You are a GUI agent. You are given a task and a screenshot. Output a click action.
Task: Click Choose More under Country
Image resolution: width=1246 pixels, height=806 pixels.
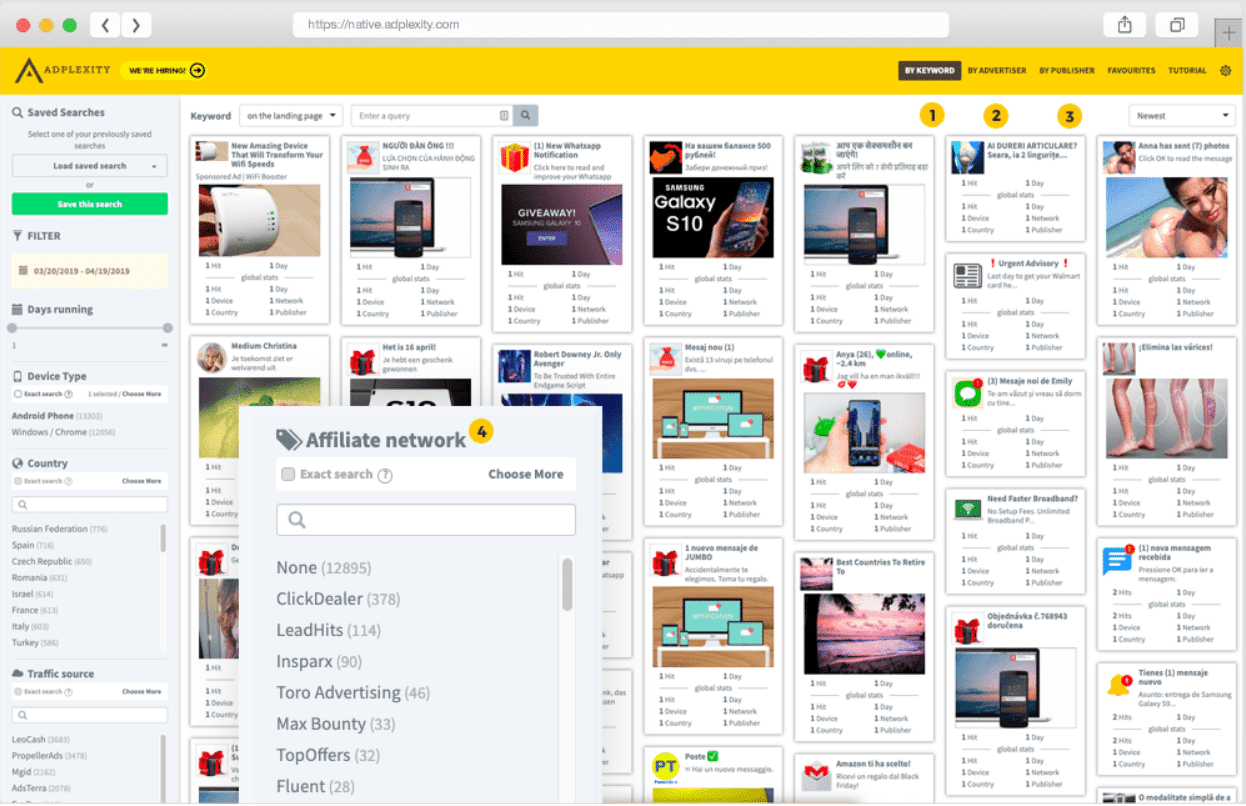(x=141, y=481)
